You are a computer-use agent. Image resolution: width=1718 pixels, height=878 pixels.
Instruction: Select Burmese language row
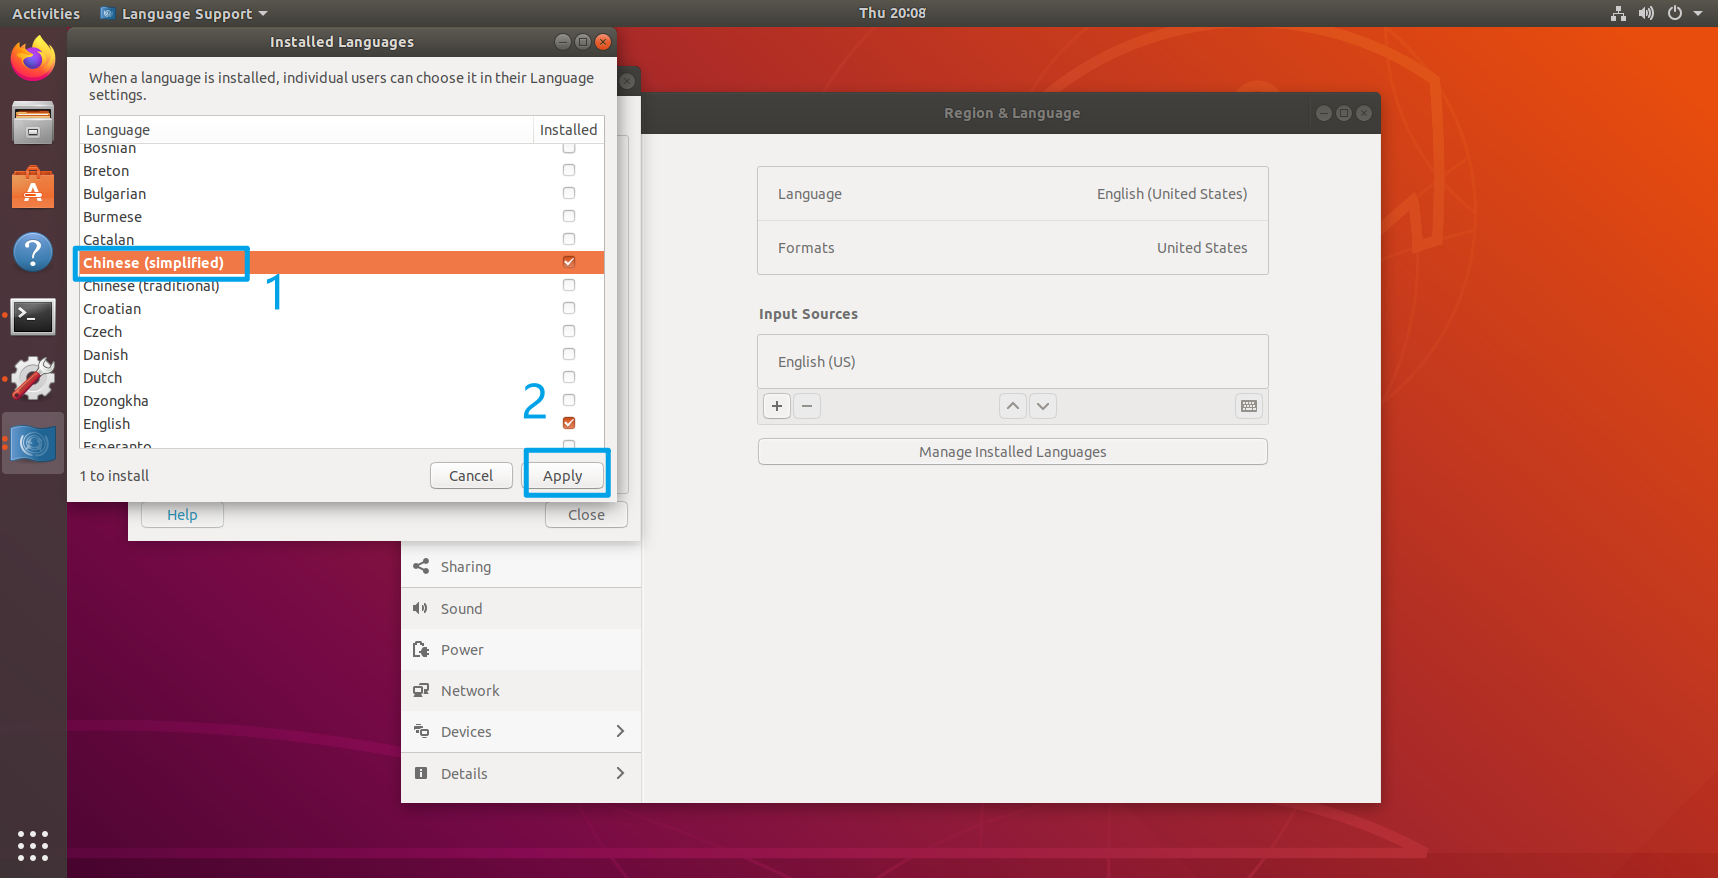point(342,216)
